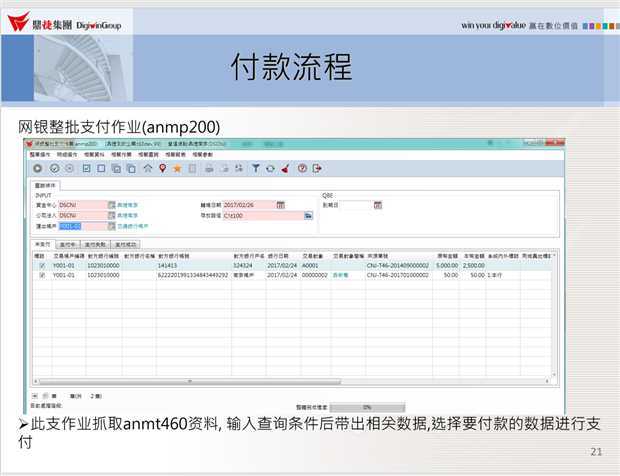Open the QBE date calendar picker
Screen dimensions: 620x476
pyautogui.click(x=378, y=204)
